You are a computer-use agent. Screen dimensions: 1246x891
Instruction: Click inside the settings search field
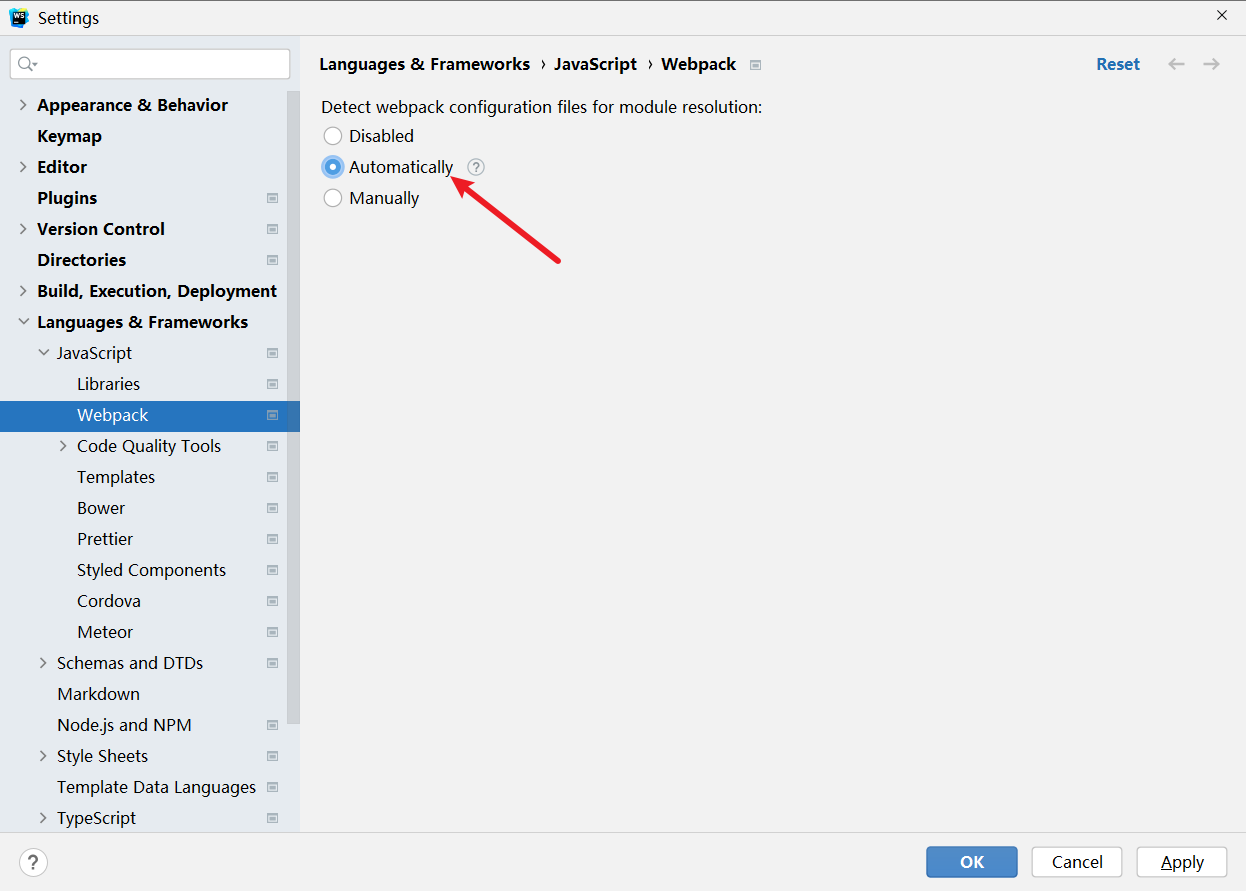pyautogui.click(x=150, y=63)
